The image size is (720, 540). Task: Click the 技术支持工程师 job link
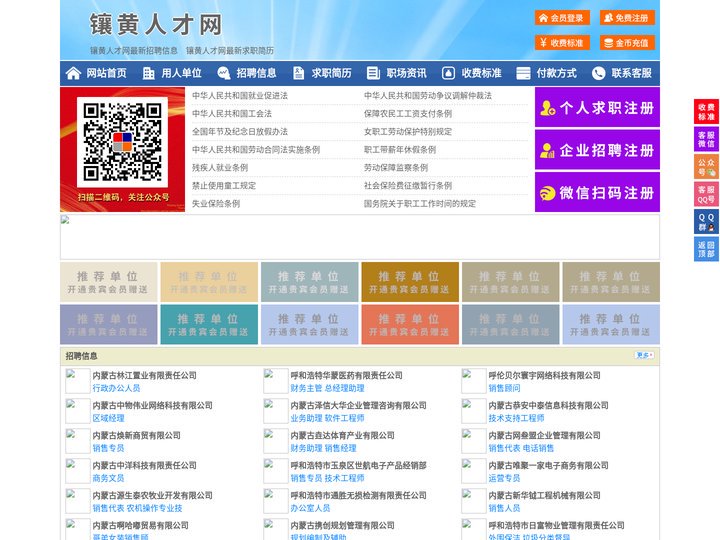coord(516,418)
